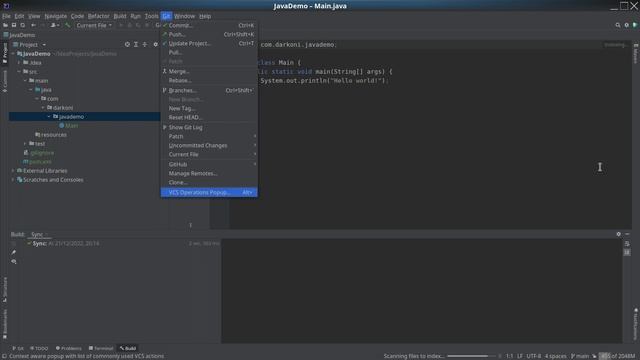Collapse the main folder node
The width and height of the screenshot is (640, 360).
(x=25, y=81)
